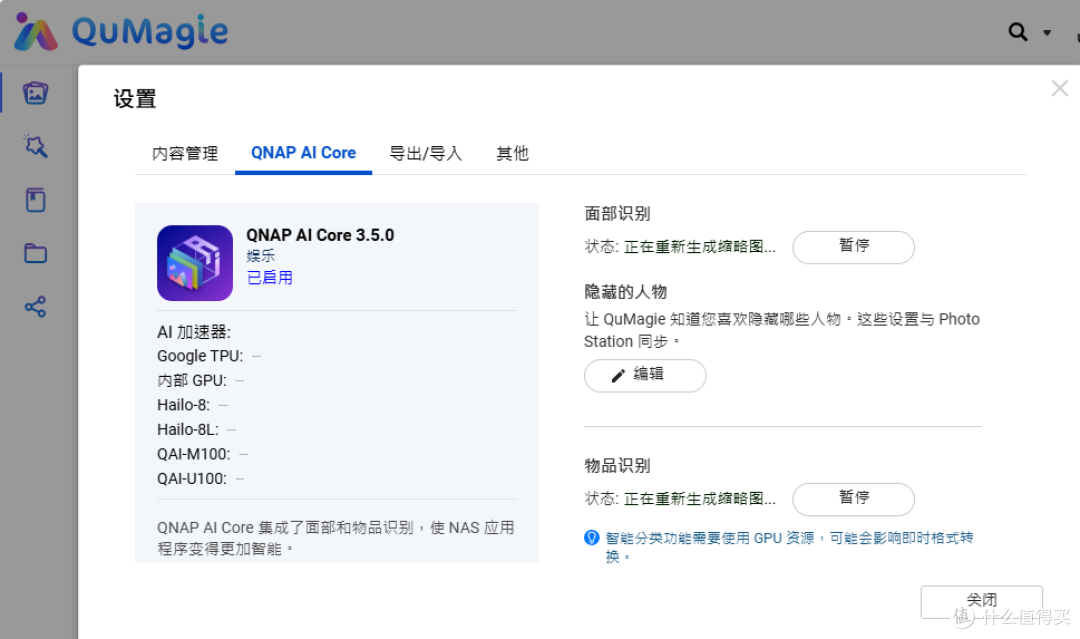Open the Photos sidebar icon
Screen dimensions: 1080x639
point(35,93)
